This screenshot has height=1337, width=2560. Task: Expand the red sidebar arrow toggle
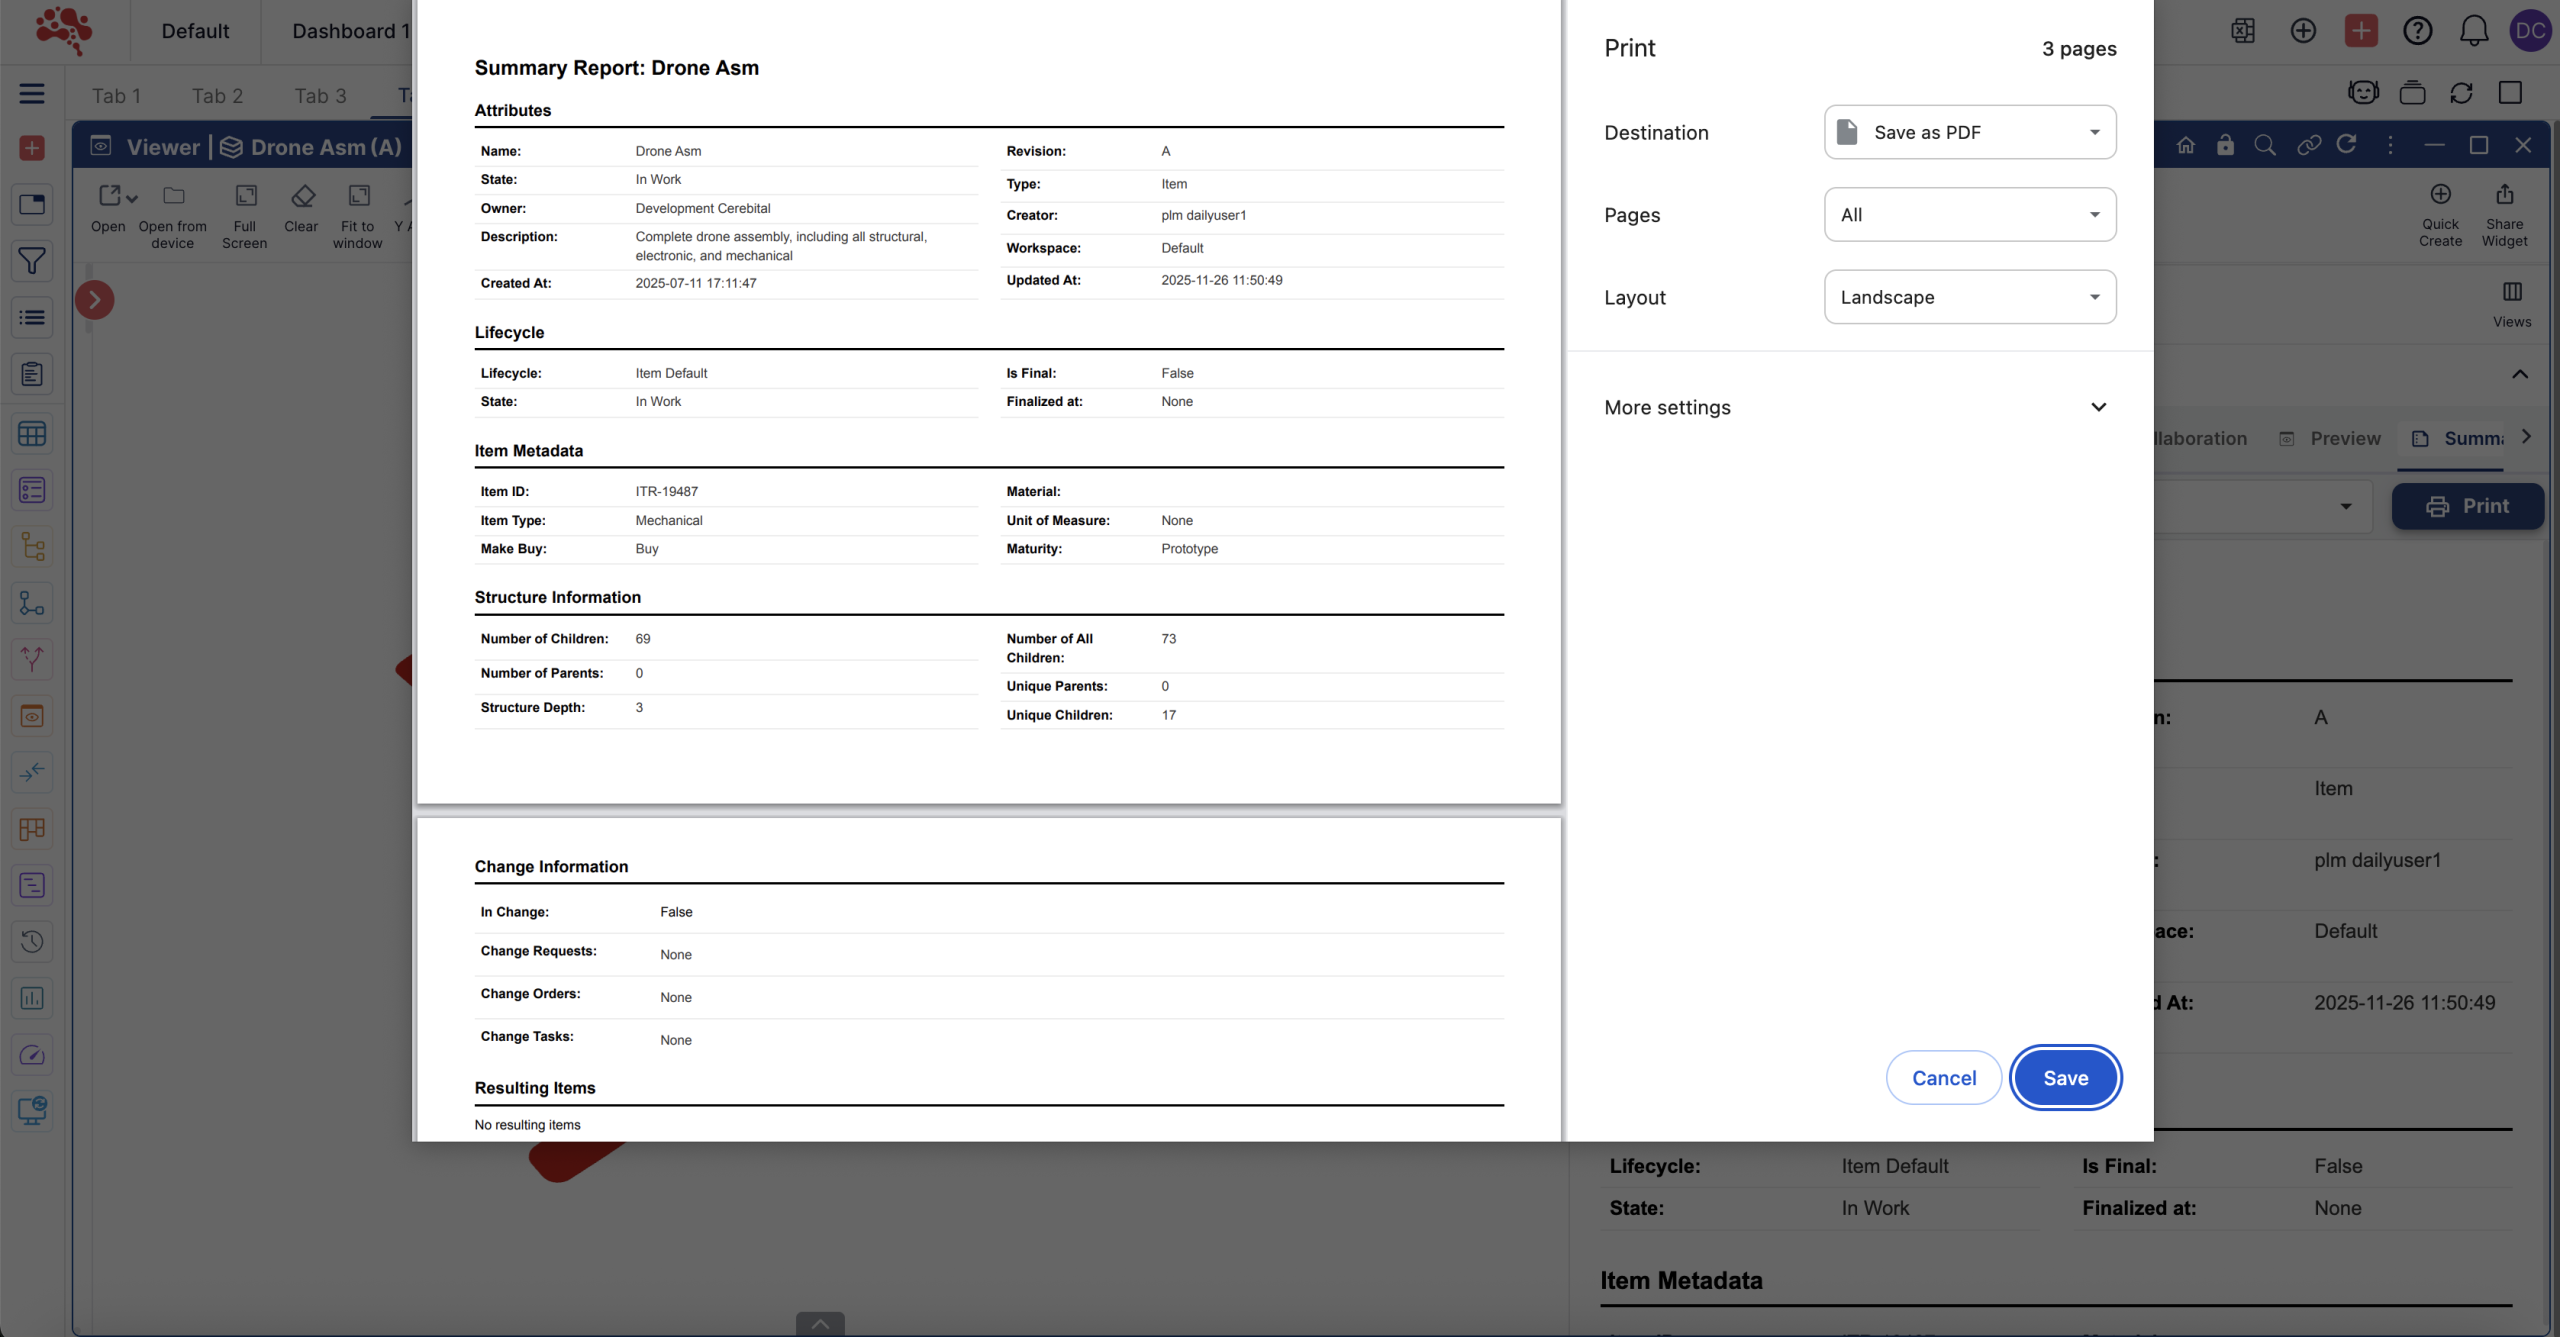95,300
